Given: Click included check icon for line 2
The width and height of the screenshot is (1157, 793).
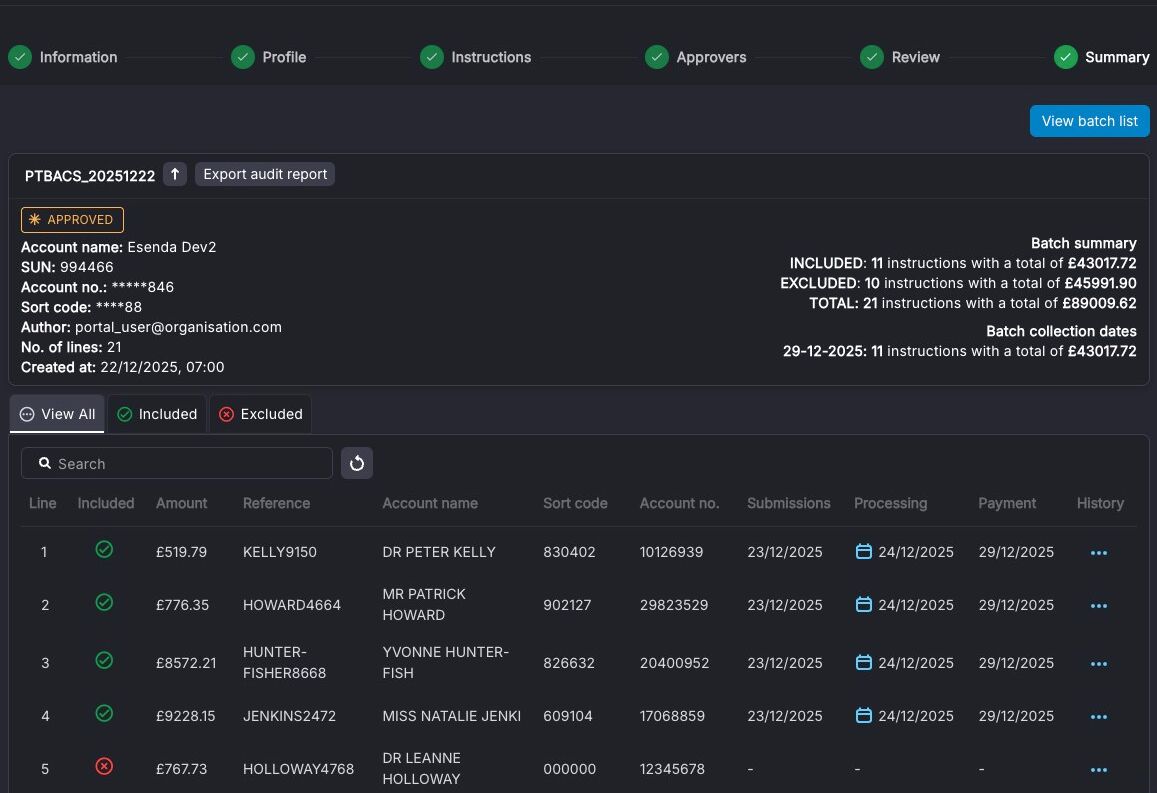Looking at the screenshot, I should point(104,602).
